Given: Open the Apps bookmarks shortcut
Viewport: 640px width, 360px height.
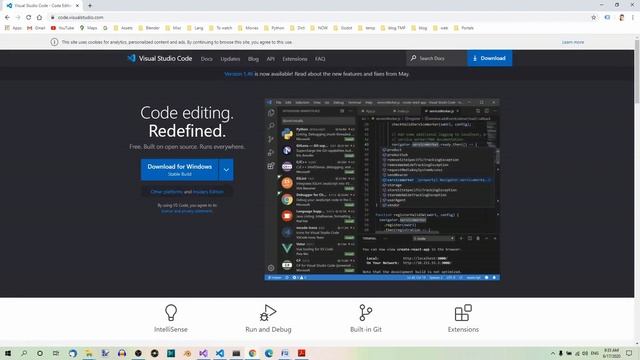Looking at the screenshot, I should [13, 28].
